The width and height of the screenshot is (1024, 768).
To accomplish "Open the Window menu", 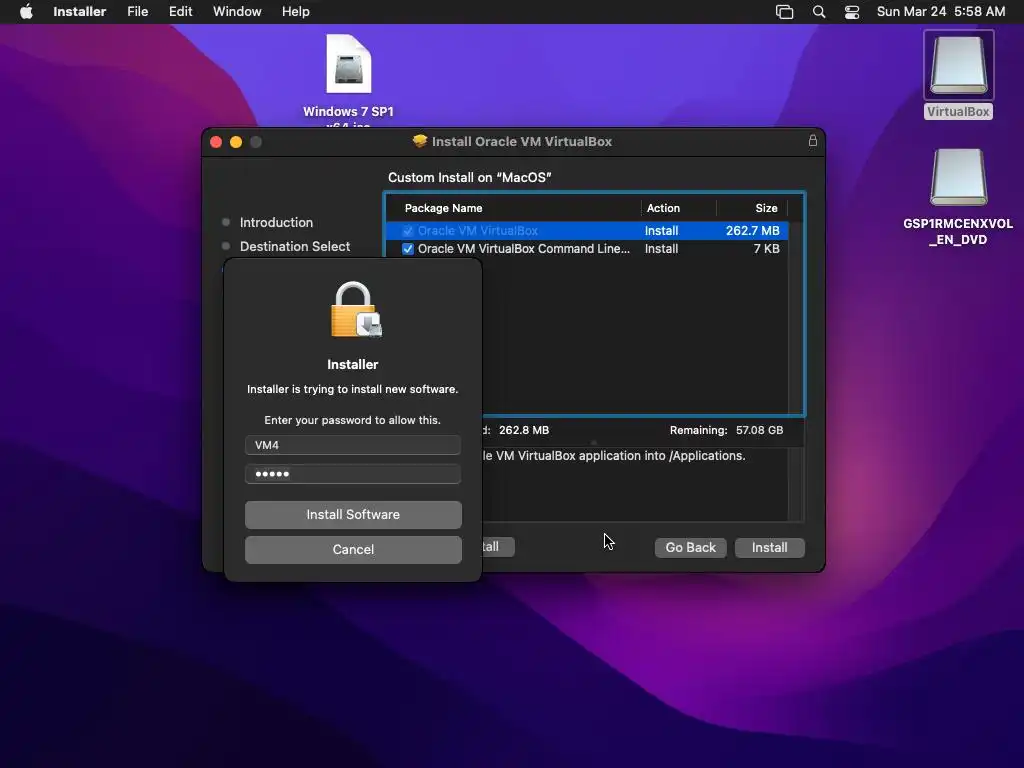I will click(x=237, y=11).
